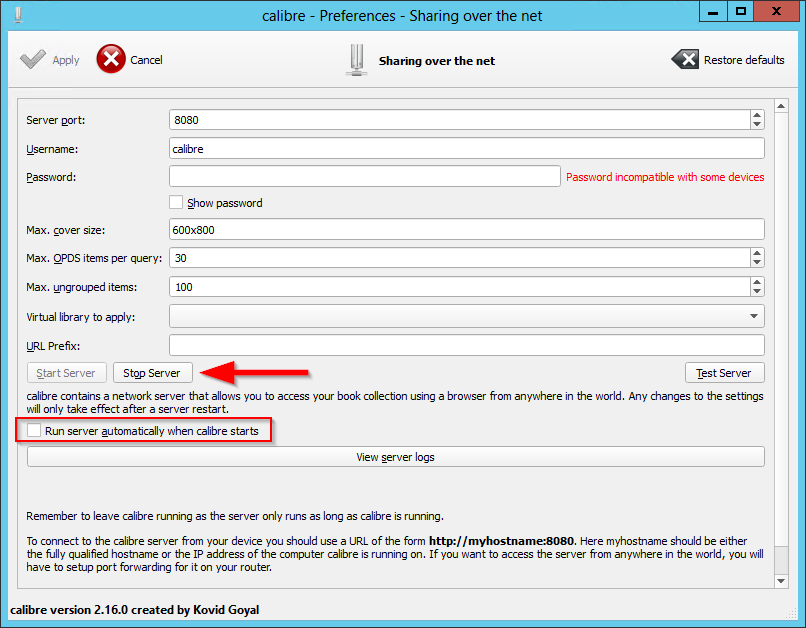Click into the Password field
This screenshot has width=806, height=628.
[x=364, y=176]
